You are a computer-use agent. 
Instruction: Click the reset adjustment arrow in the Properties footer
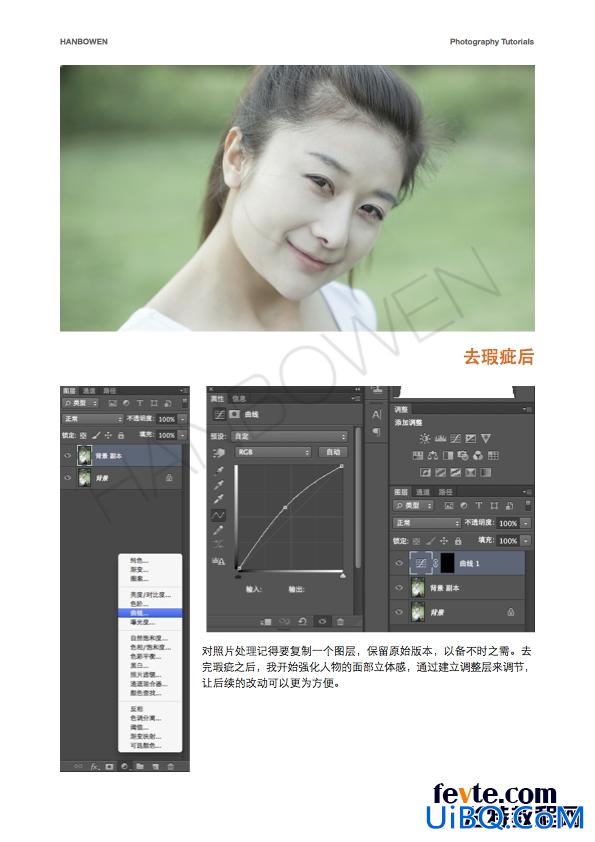[302, 621]
